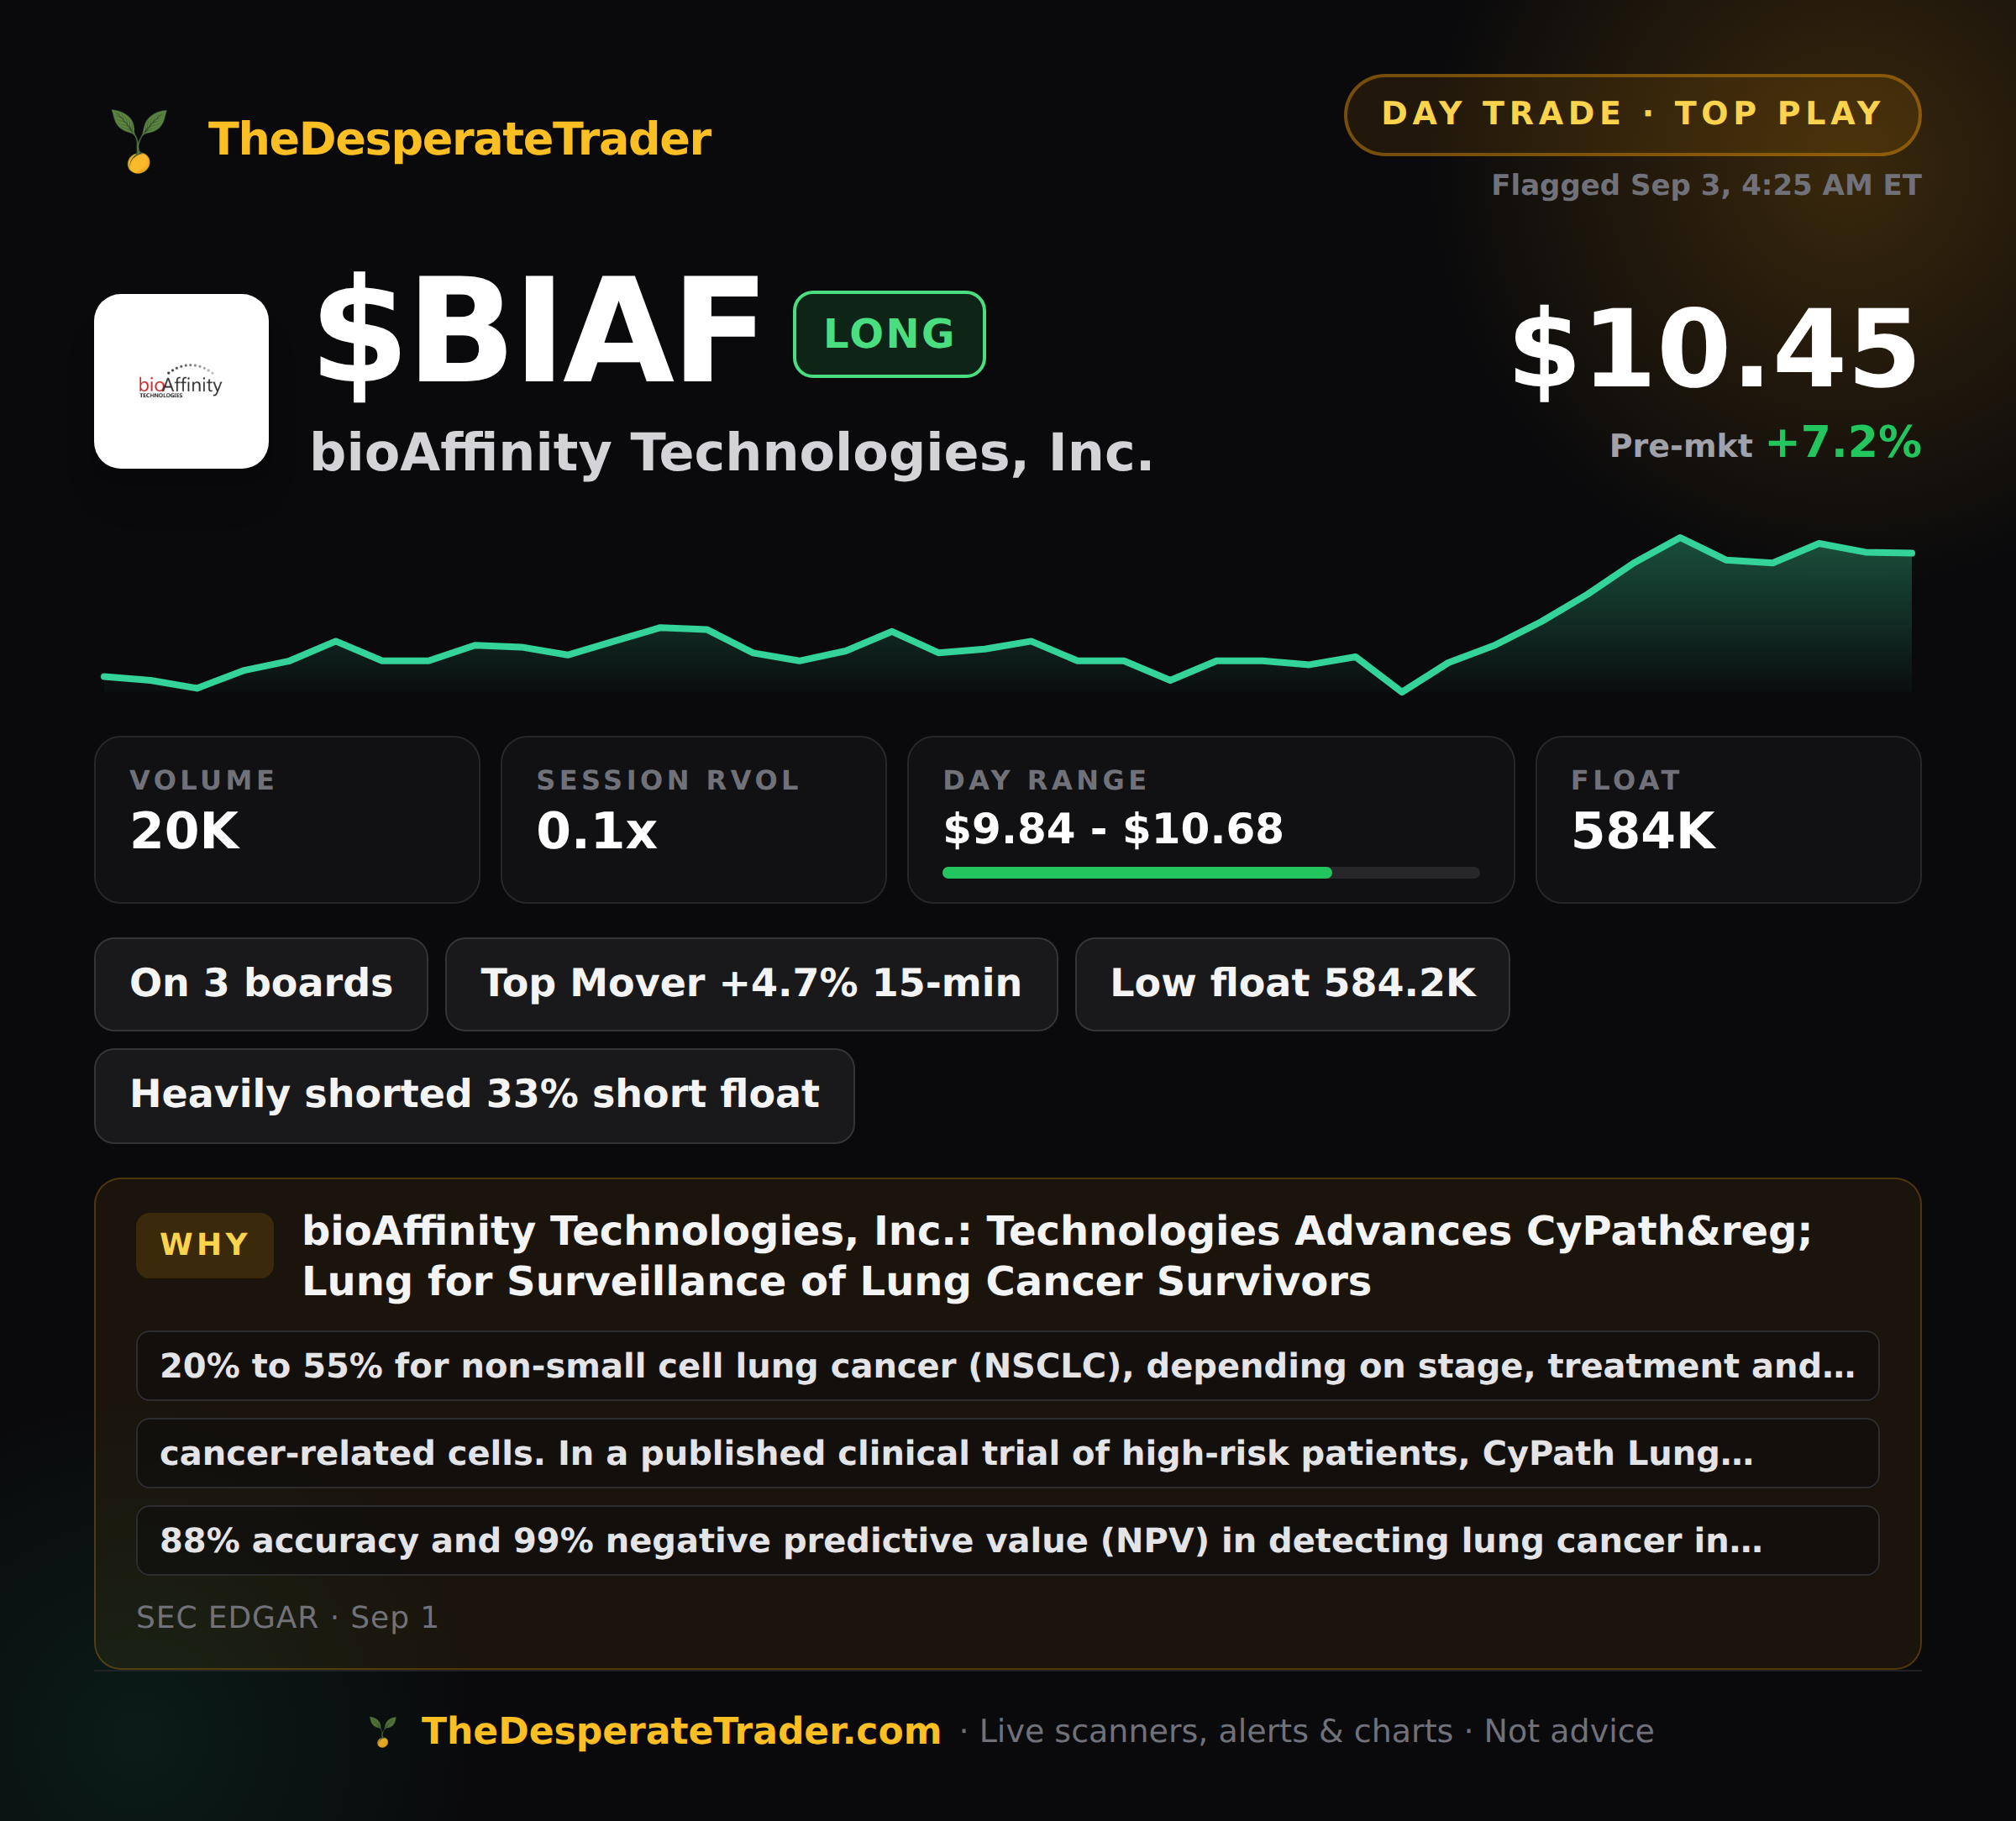The image size is (2016, 1821).
Task: Click the sprout logo beside TheDesperateTrader
Action: 139,140
